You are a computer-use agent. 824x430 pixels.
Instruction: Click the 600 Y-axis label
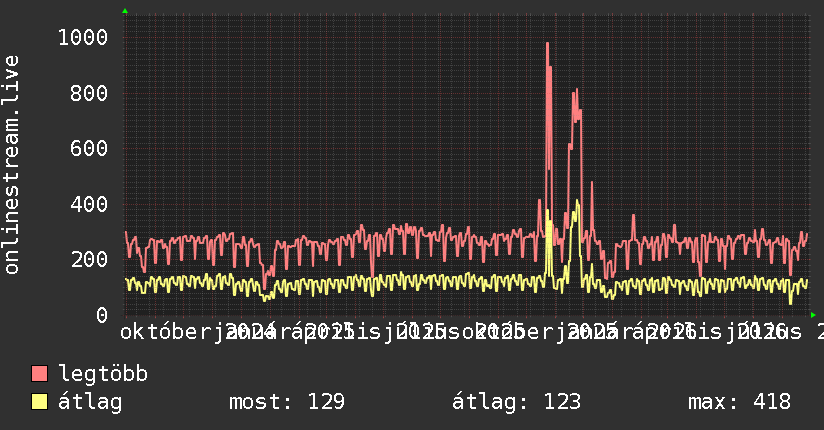[x=89, y=148]
